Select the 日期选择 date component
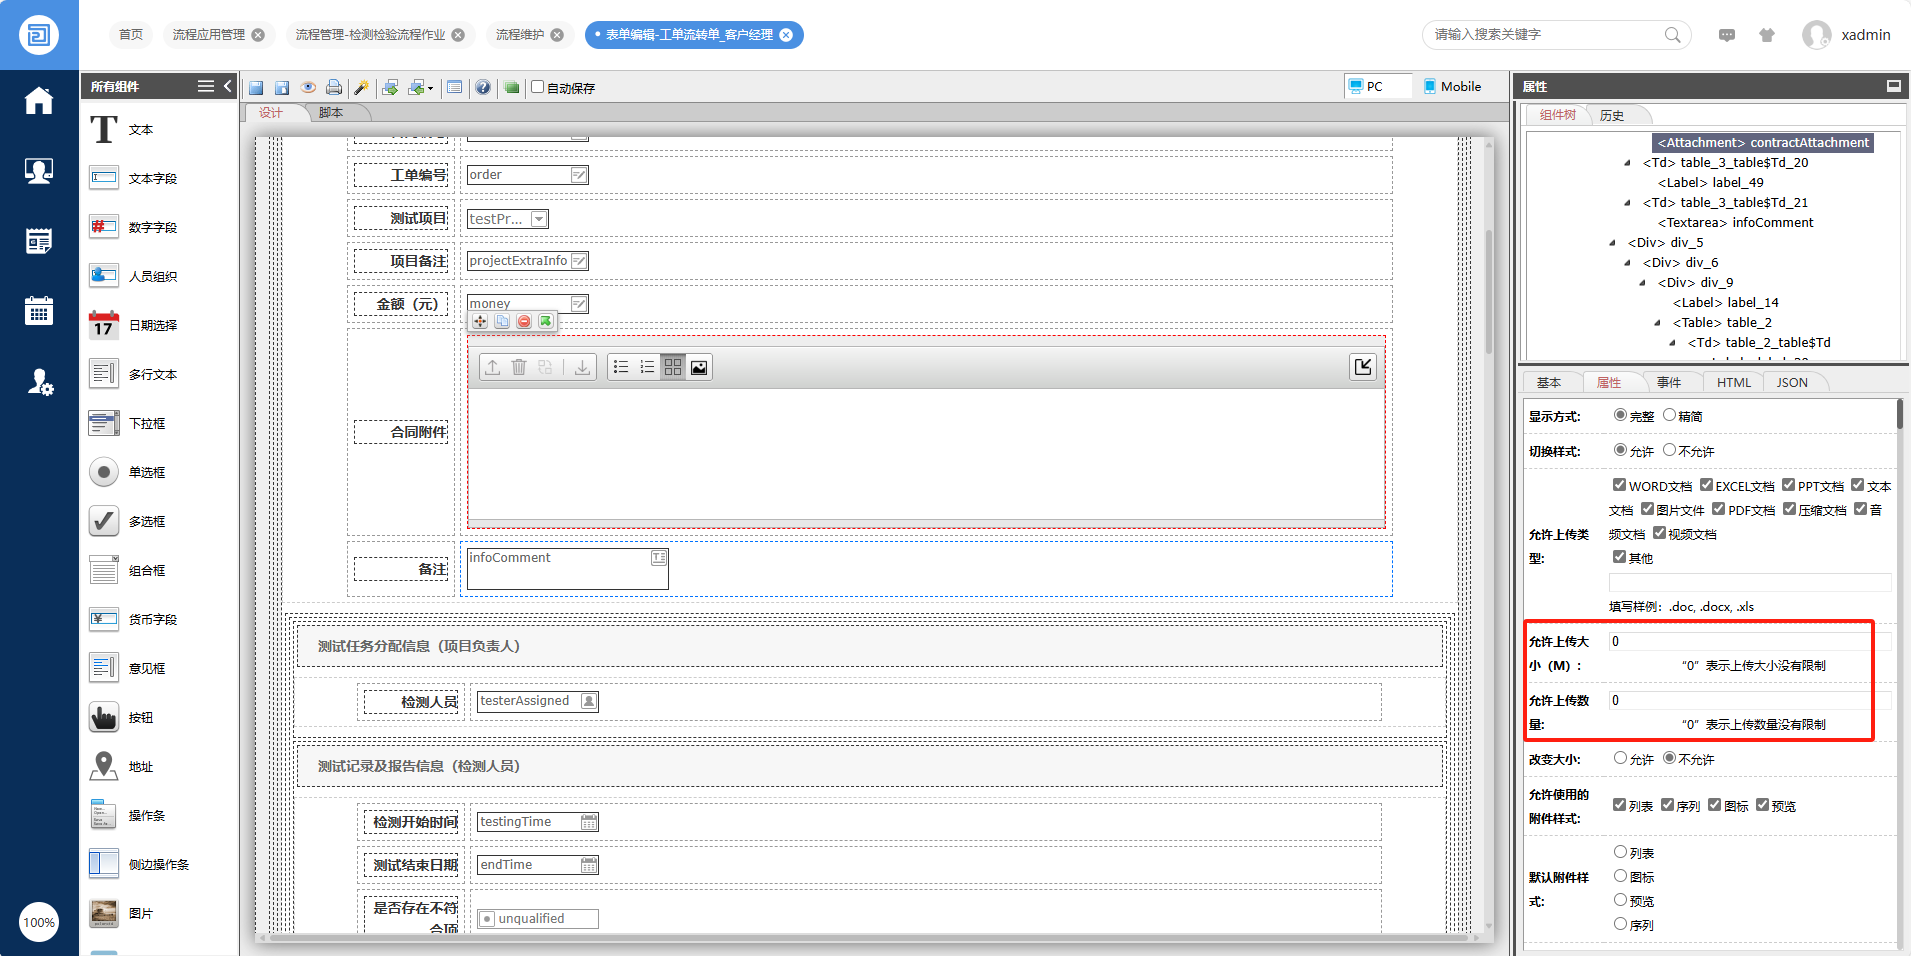This screenshot has height=956, width=1911. (133, 325)
